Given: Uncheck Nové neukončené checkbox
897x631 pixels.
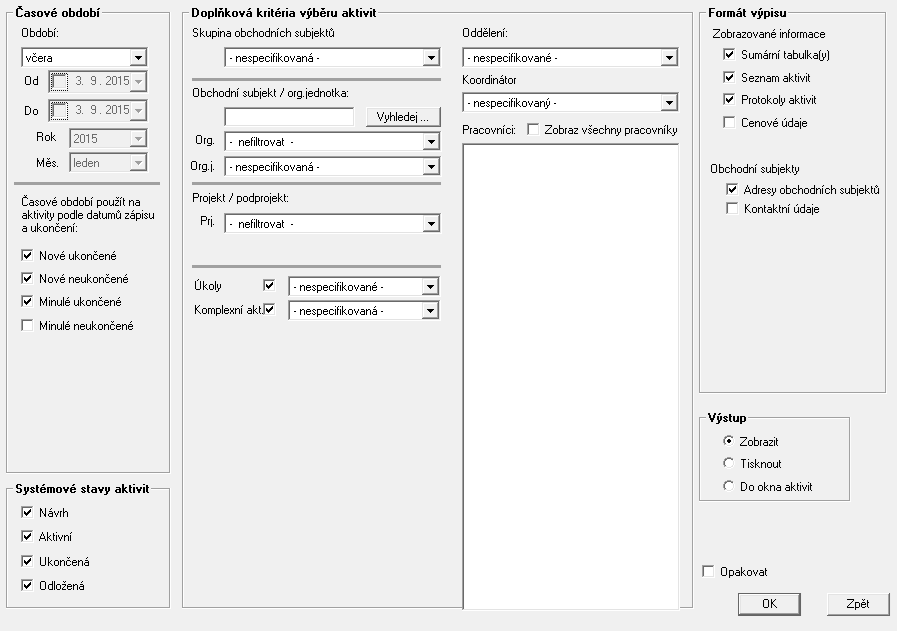Looking at the screenshot, I should pos(27,279).
